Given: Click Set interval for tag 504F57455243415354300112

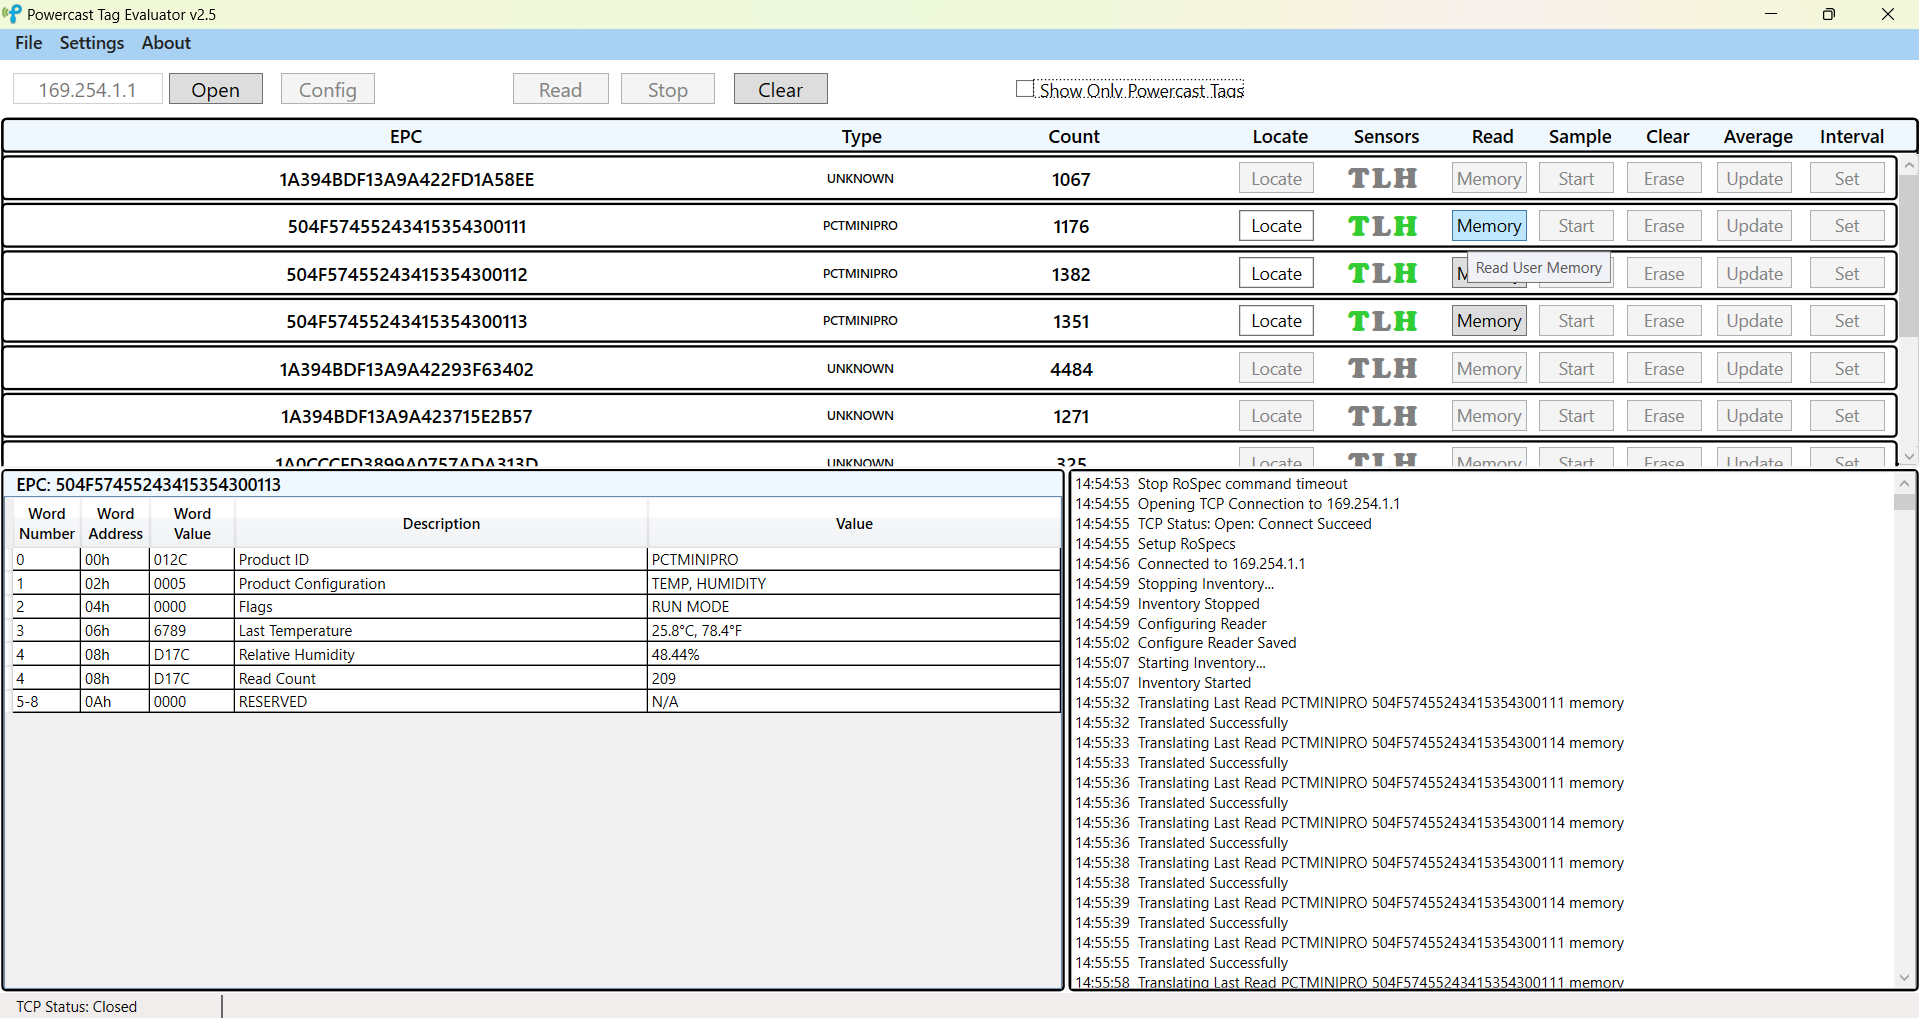Looking at the screenshot, I should (x=1847, y=273).
